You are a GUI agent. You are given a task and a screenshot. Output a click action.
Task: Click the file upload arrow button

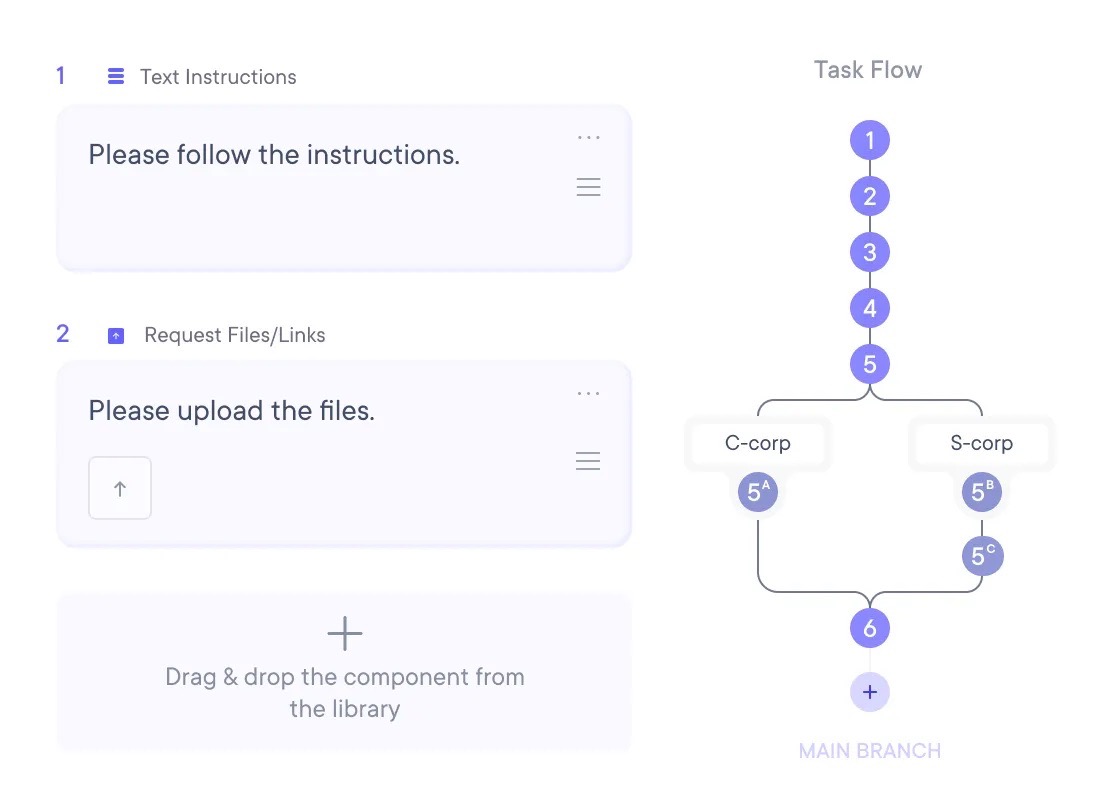(119, 488)
